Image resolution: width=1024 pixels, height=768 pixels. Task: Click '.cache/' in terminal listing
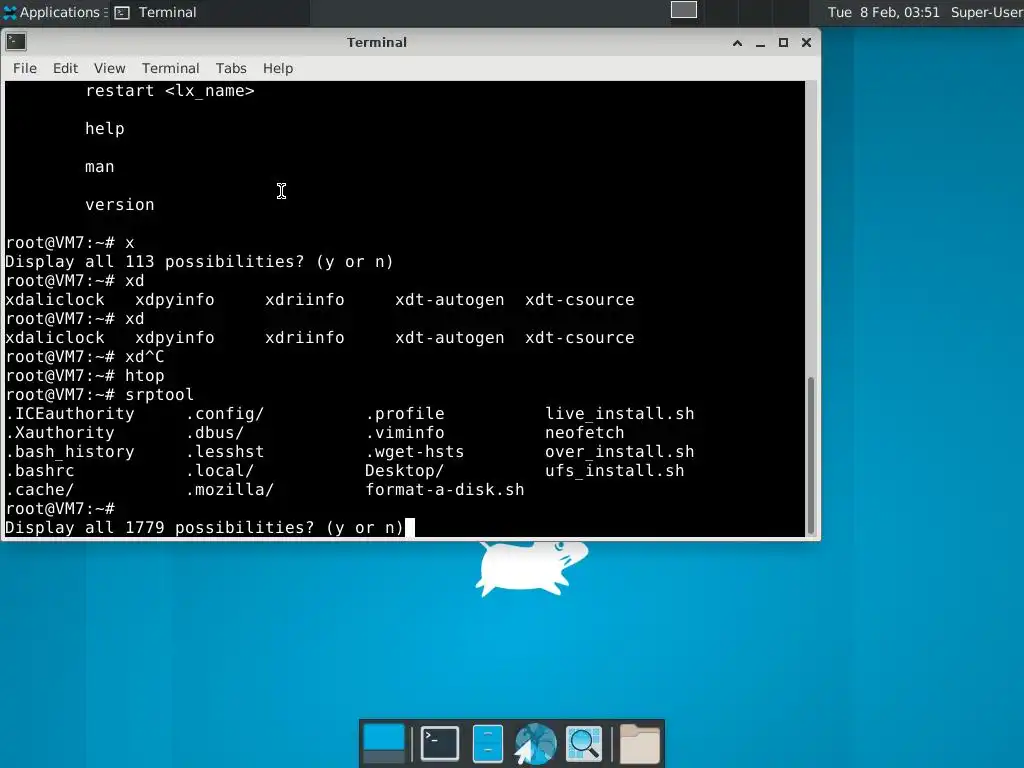[40, 490]
